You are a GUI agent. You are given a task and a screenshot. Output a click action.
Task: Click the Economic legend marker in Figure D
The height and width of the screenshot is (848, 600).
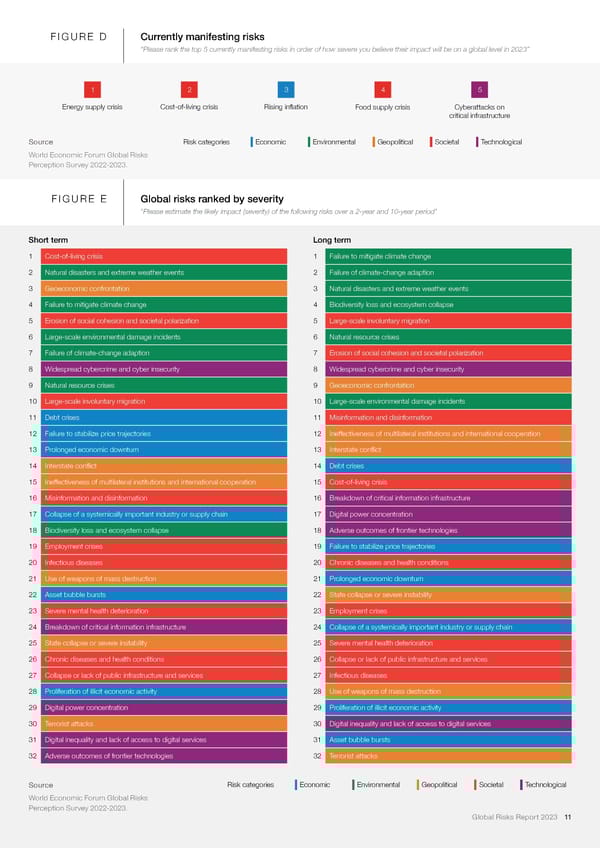click(252, 142)
